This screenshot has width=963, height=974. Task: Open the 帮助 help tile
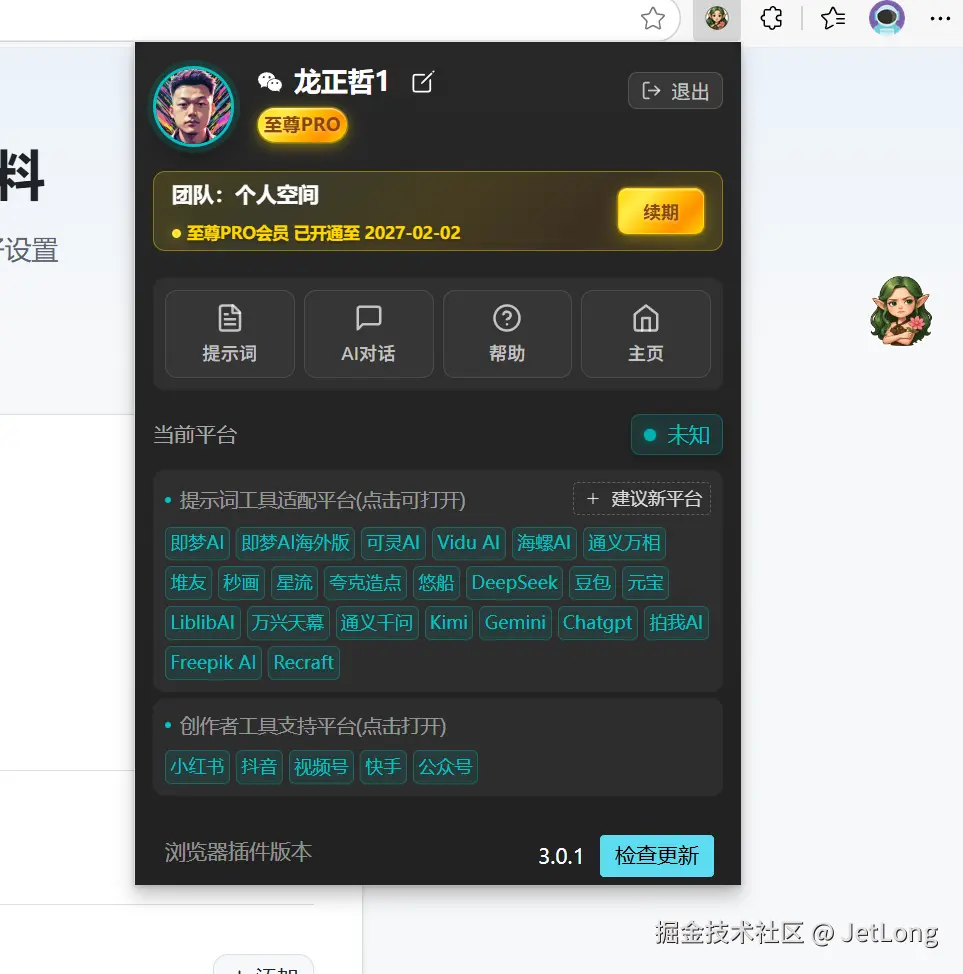click(507, 334)
